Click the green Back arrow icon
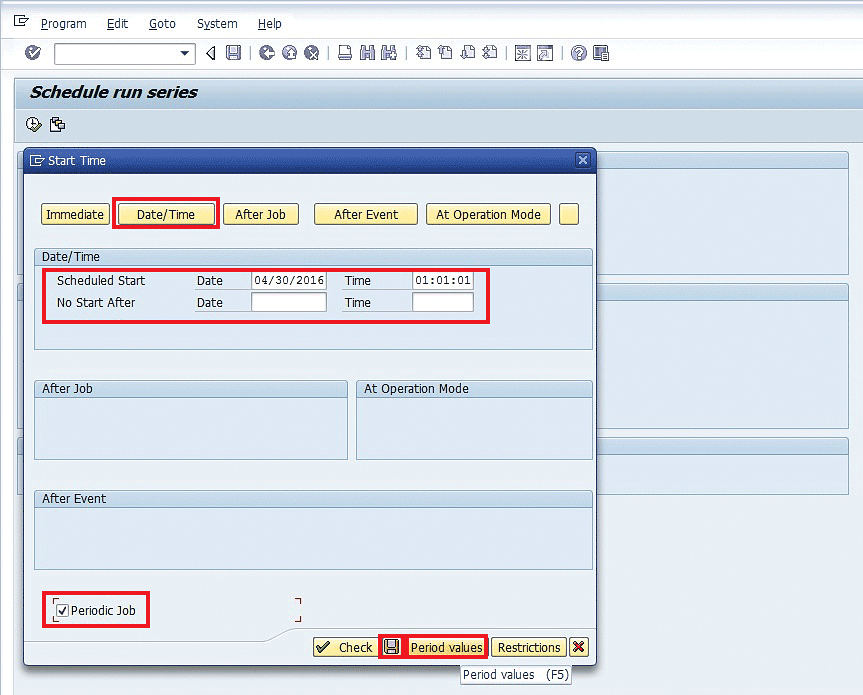Viewport: 863px width, 695px height. (x=266, y=53)
